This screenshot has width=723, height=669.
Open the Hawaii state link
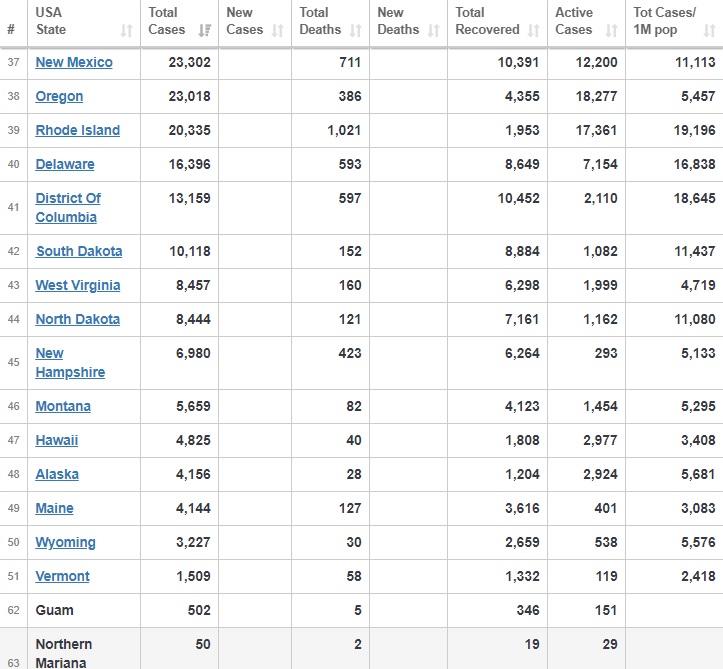pos(56,440)
